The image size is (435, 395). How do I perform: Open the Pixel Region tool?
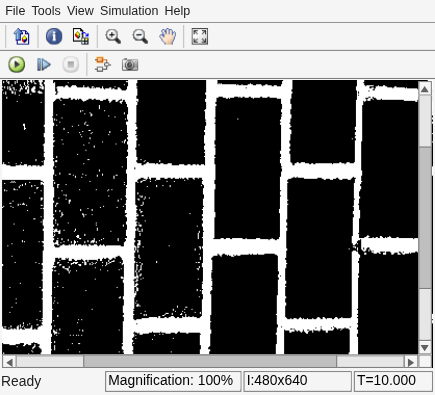pos(81,36)
